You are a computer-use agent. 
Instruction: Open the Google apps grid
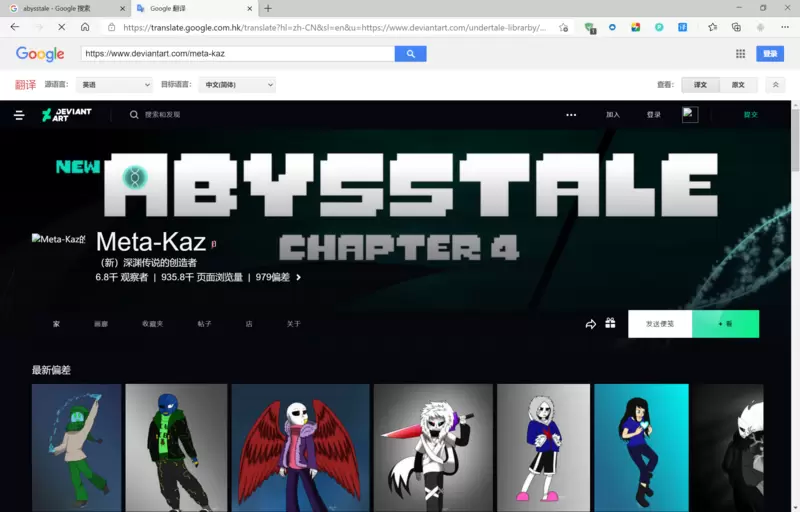(740, 54)
